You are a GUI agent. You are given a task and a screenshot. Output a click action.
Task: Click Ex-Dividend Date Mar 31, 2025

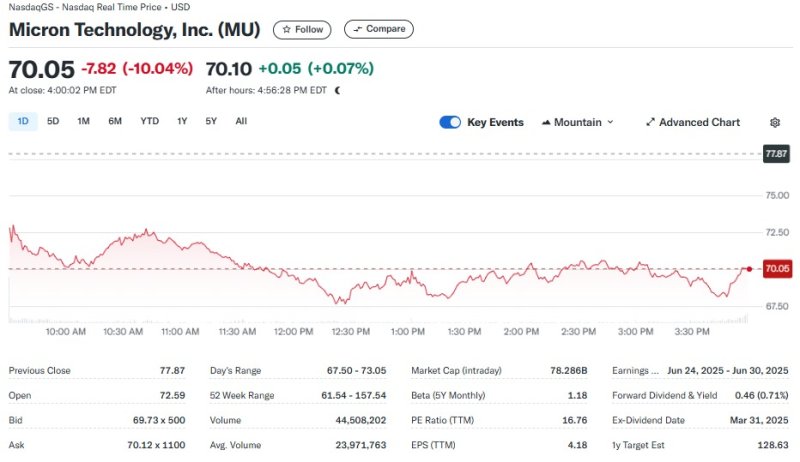[759, 420]
